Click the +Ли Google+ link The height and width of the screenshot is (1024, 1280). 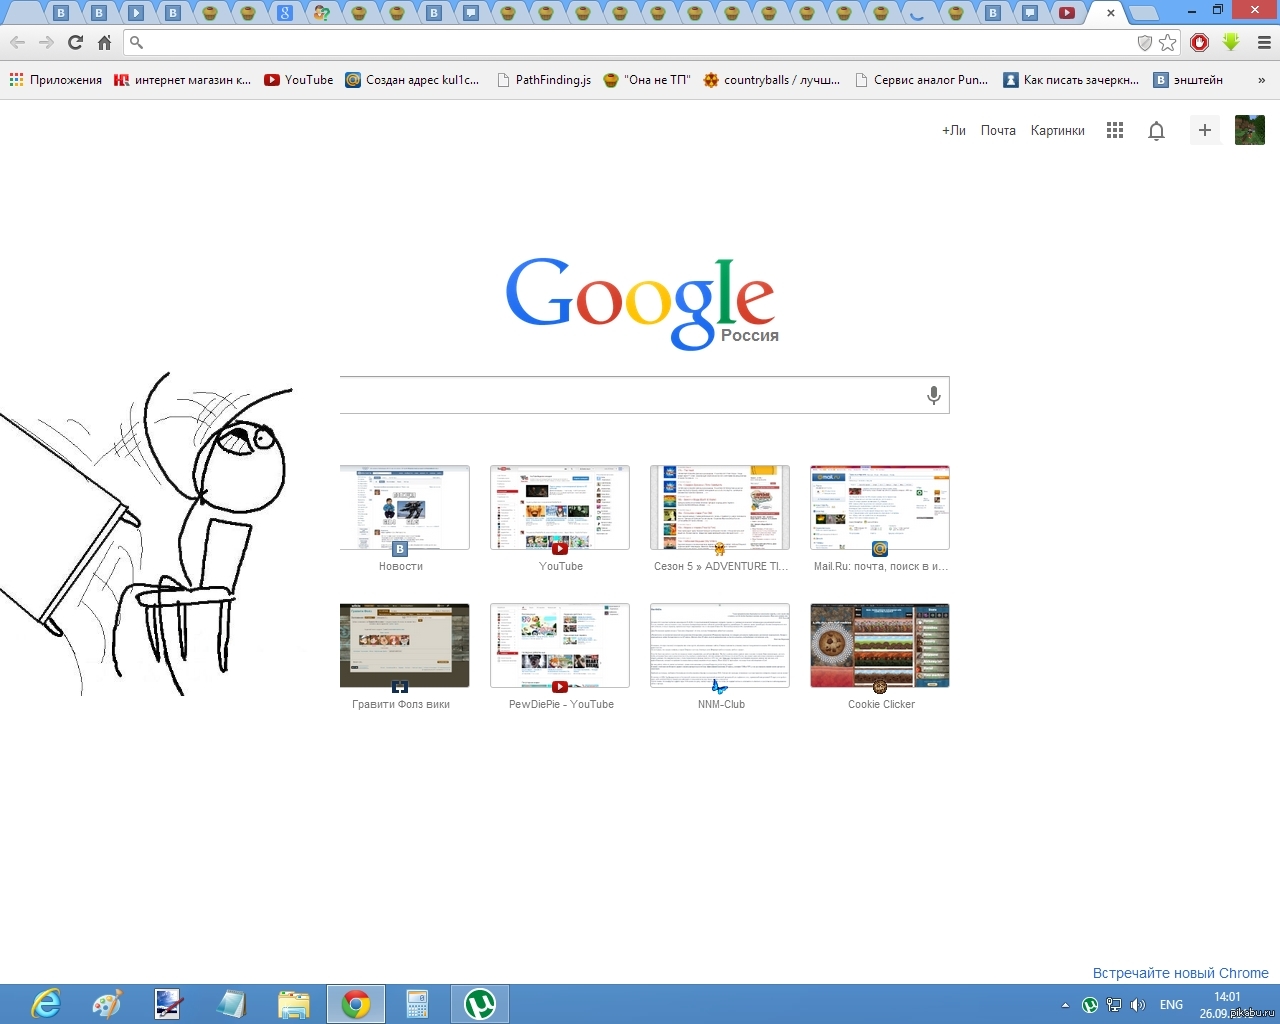(x=954, y=130)
